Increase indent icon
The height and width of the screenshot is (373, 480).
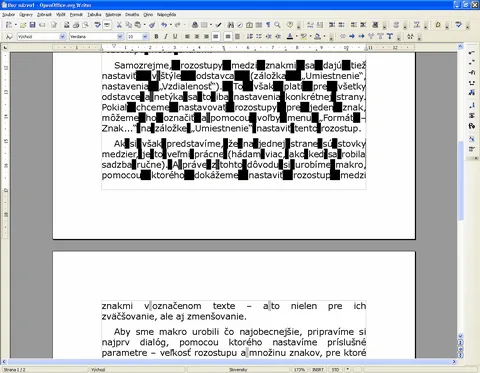[x=278, y=36]
